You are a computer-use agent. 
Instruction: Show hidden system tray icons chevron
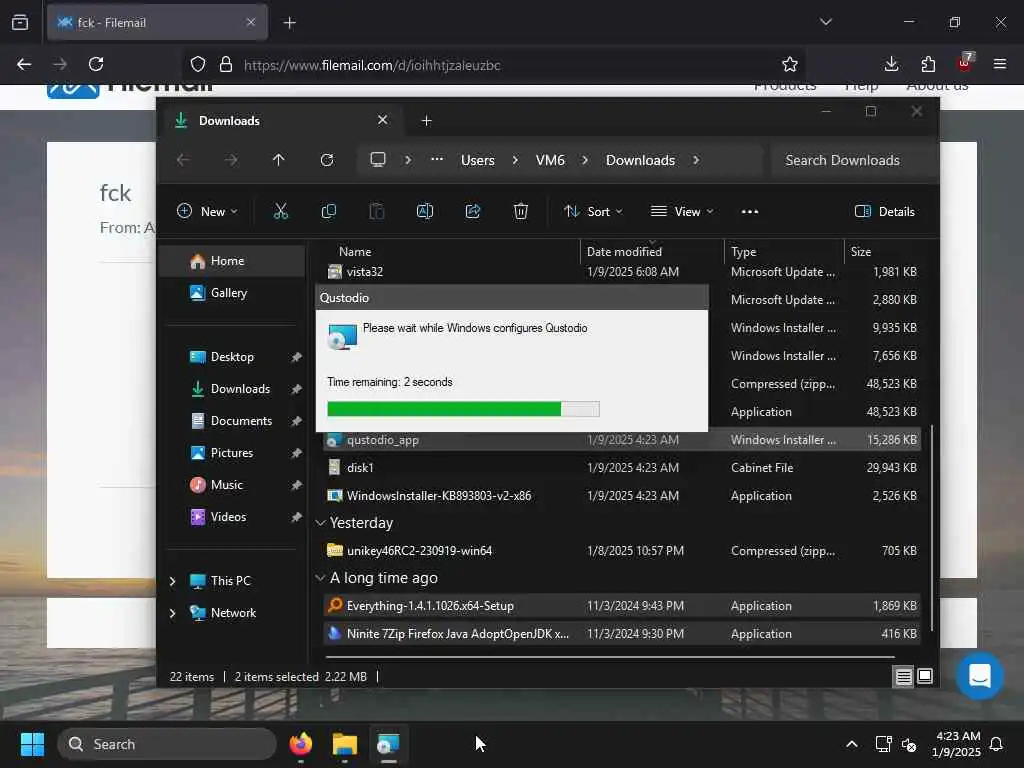pyautogui.click(x=852, y=744)
